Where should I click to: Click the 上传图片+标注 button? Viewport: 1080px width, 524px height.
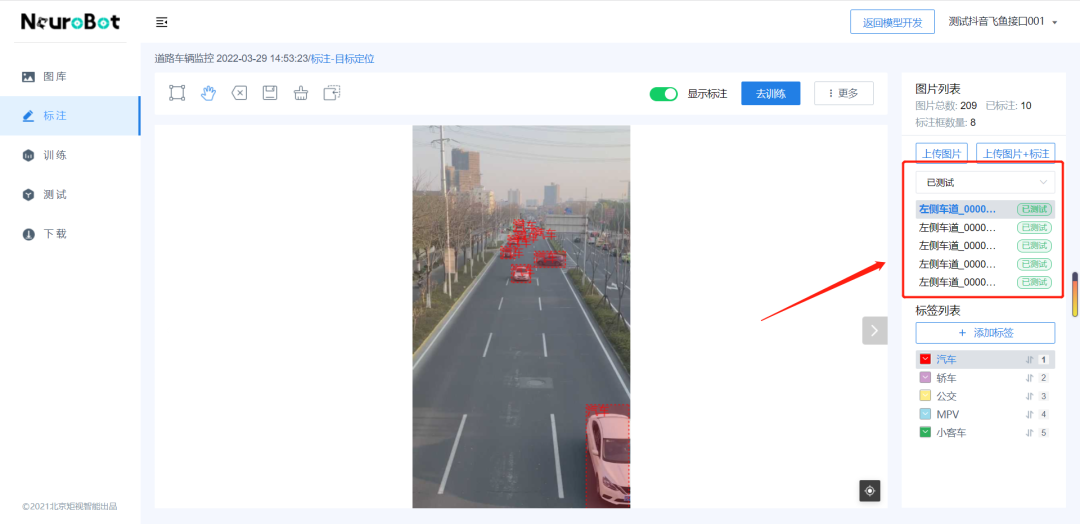[x=1016, y=154]
